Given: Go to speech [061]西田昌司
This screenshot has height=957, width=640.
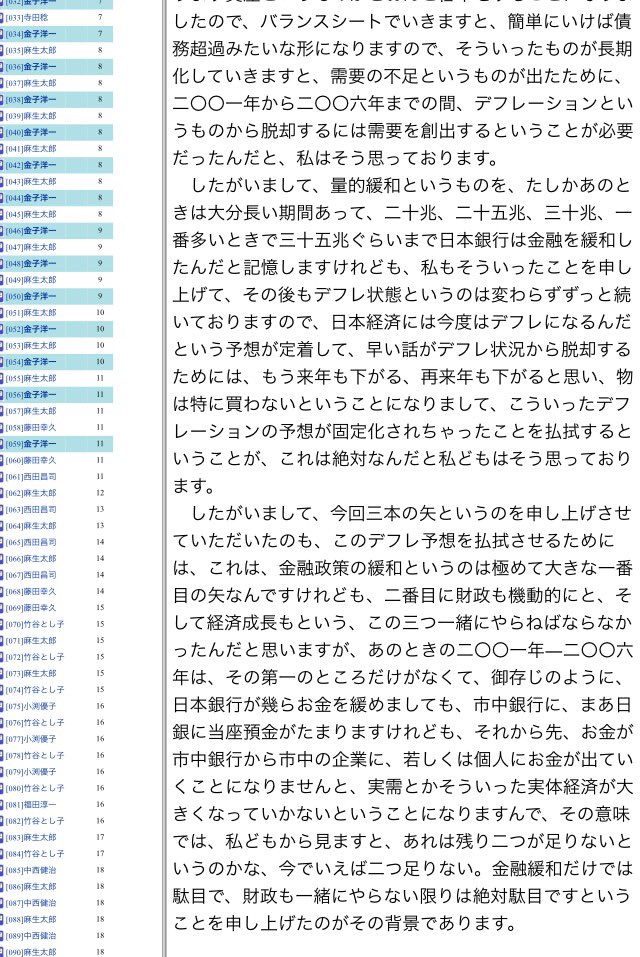Looking at the screenshot, I should (x=31, y=477).
